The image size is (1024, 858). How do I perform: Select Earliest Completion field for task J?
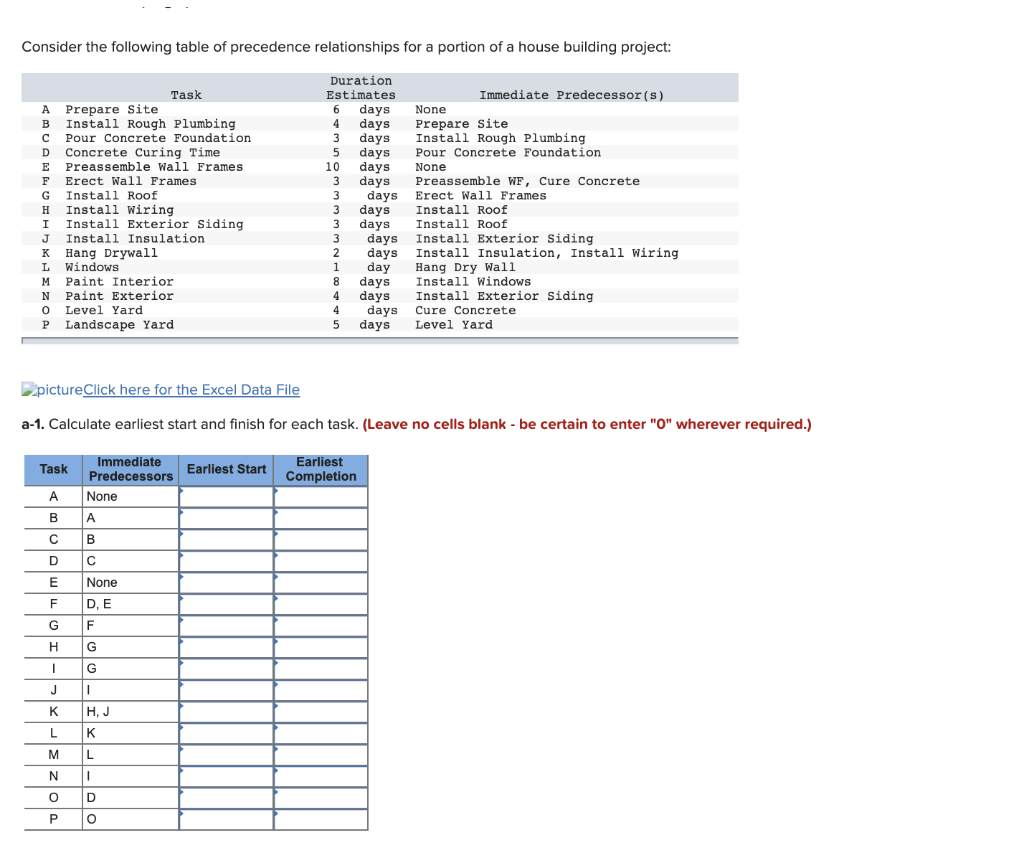click(x=321, y=691)
